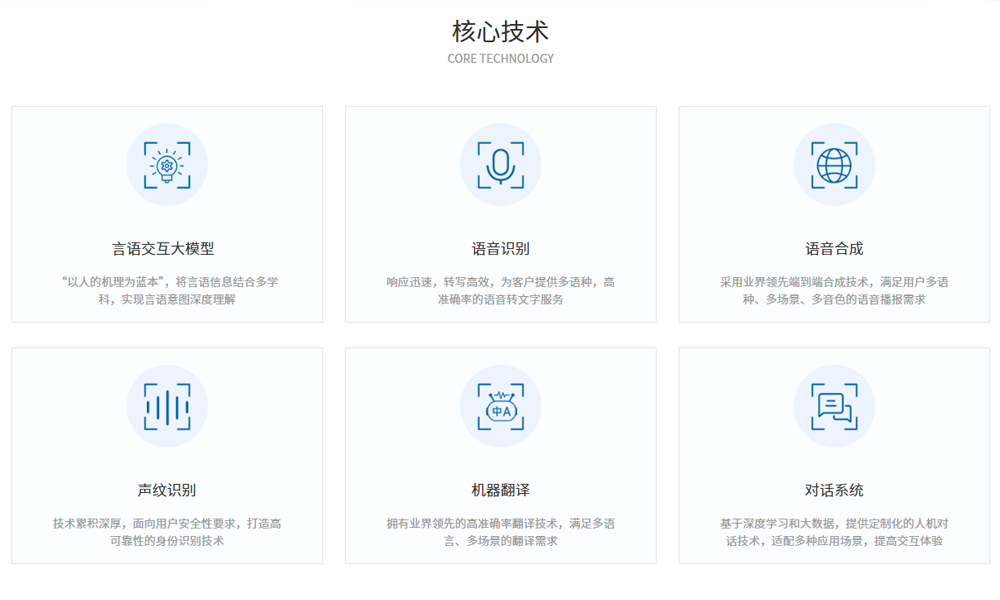Click the description text under 对话系统
This screenshot has height=600, width=1000.
click(834, 532)
